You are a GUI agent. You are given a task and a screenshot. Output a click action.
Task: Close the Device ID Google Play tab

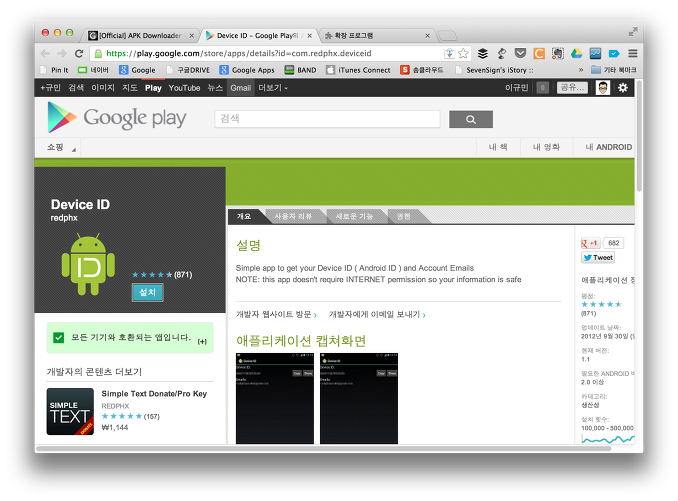pyautogui.click(x=310, y=36)
